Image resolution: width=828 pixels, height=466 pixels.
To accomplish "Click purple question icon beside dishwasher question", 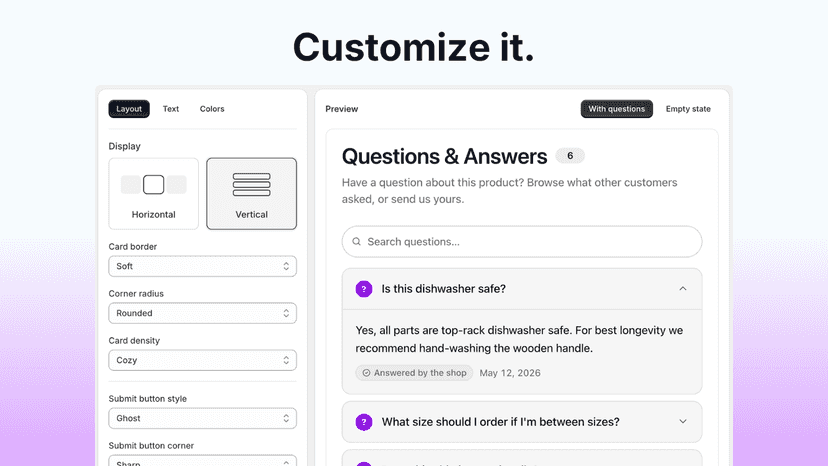I will pyautogui.click(x=364, y=289).
